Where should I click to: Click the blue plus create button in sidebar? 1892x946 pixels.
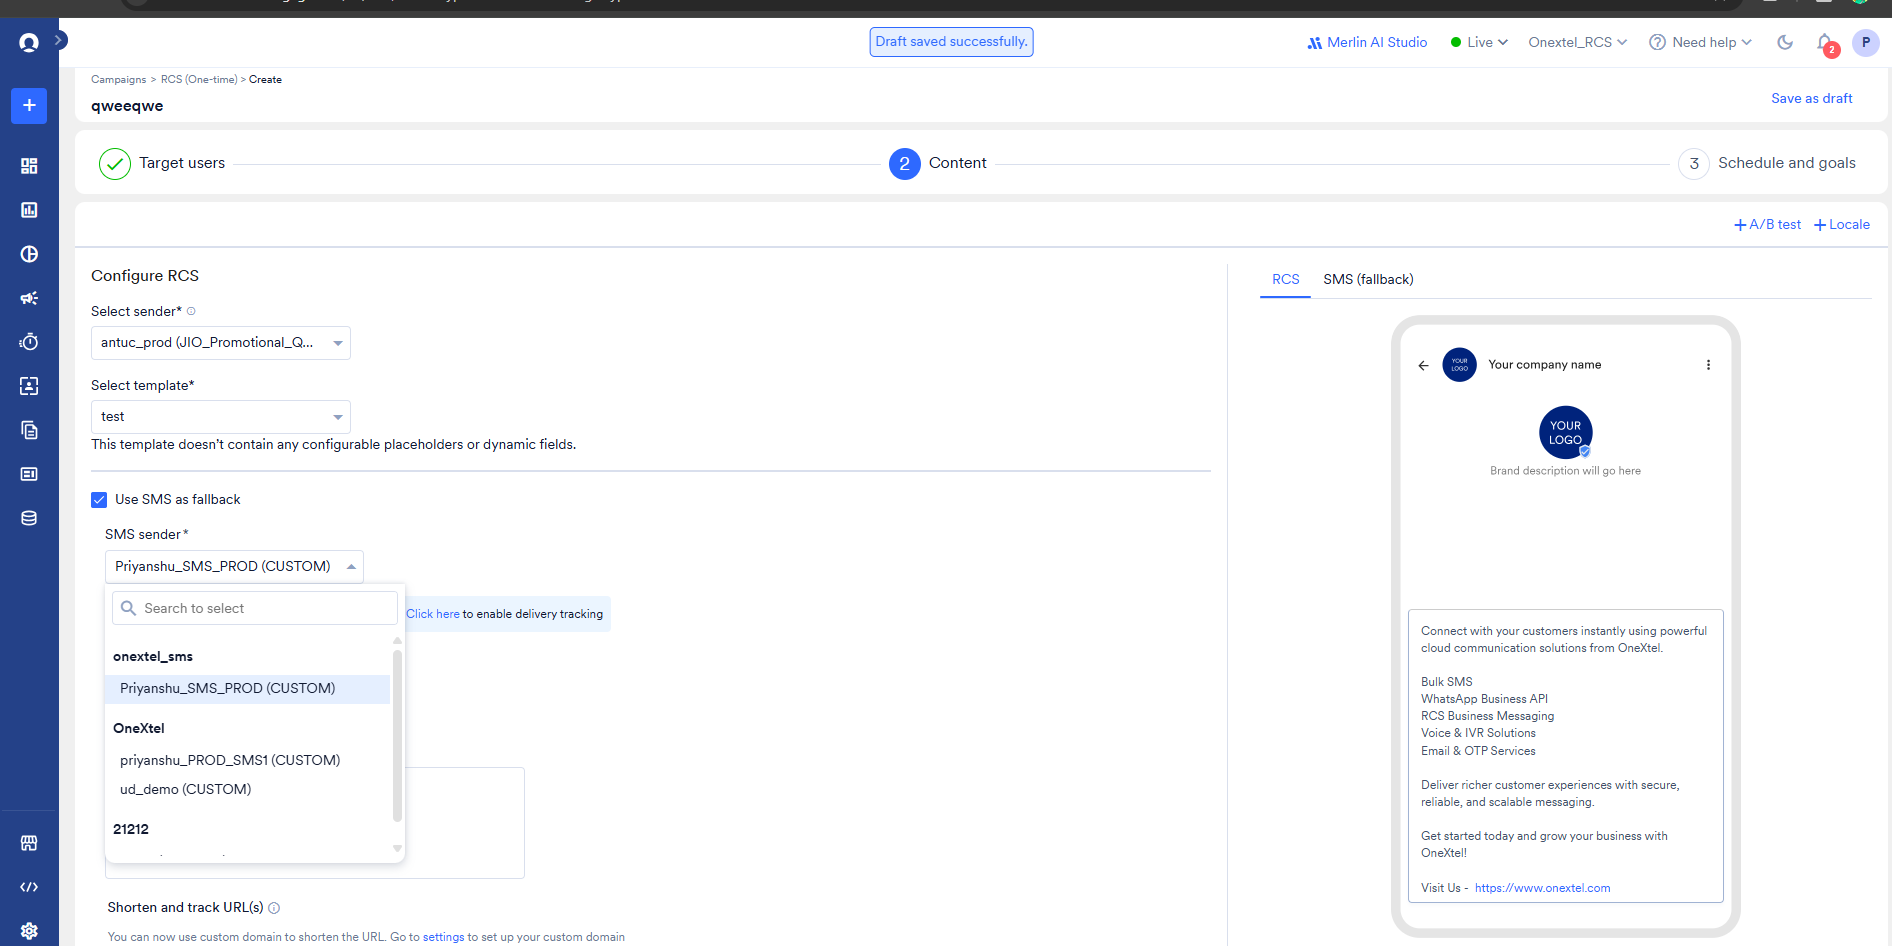click(29, 105)
